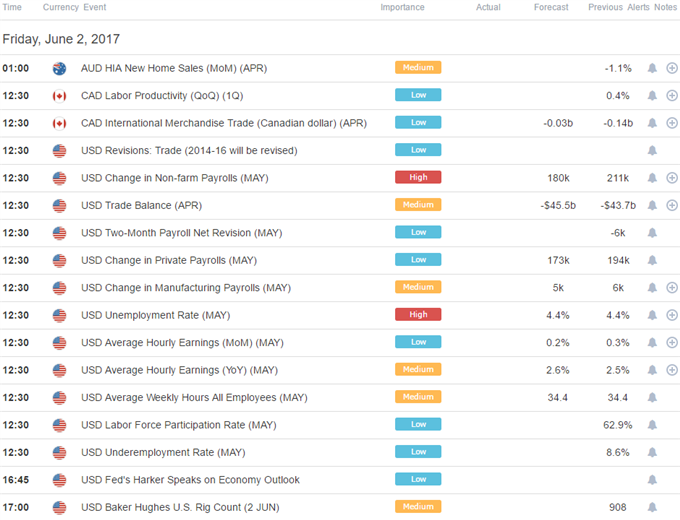Image resolution: width=680 pixels, height=520 pixels.
Task: Click the Forecast column header
Action: (x=551, y=7)
